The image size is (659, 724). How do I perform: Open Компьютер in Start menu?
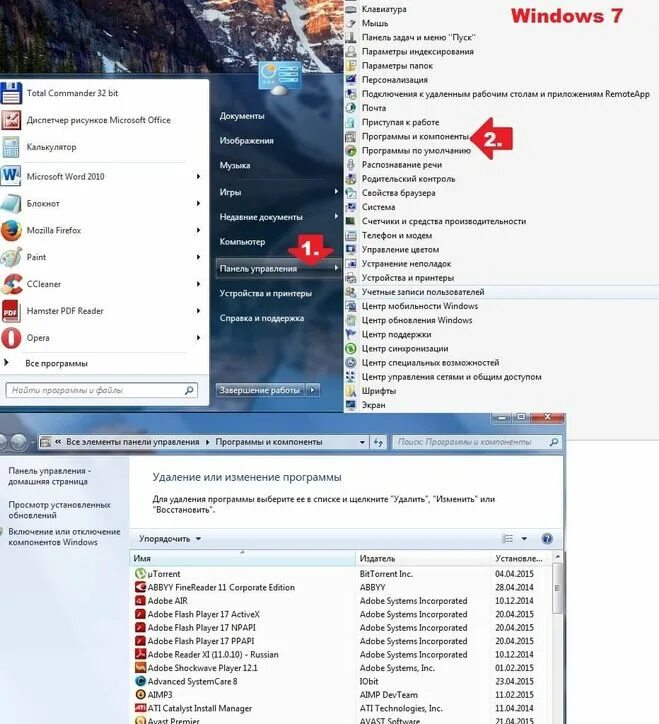(x=242, y=241)
